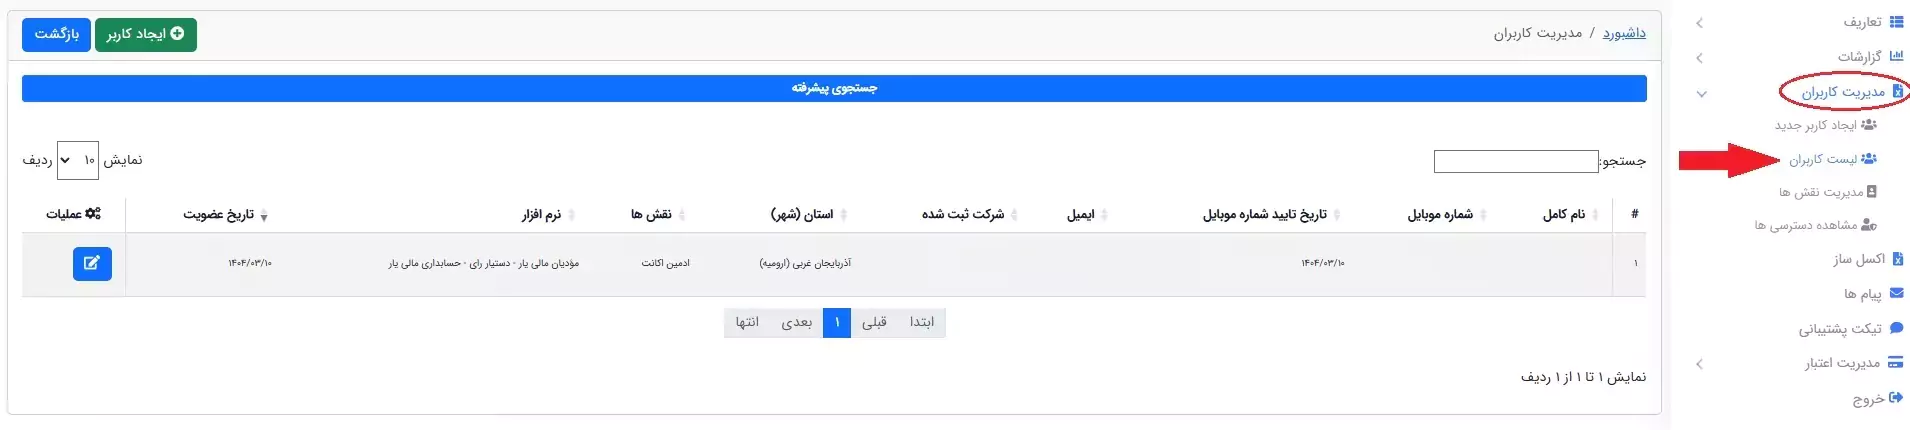Click the green ایجاد کاربر button
The image size is (1910, 430).
click(146, 34)
